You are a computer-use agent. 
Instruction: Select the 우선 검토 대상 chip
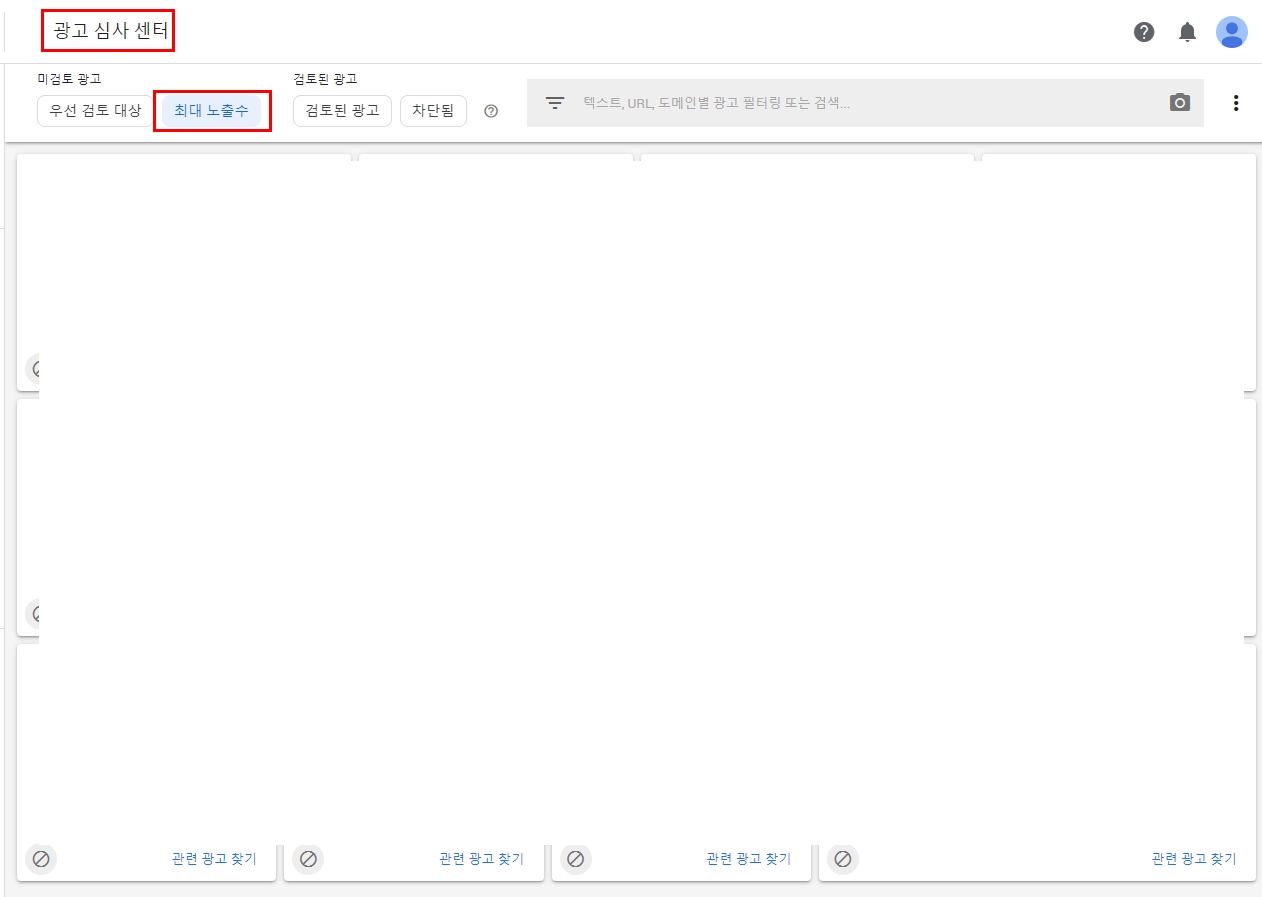coord(96,110)
